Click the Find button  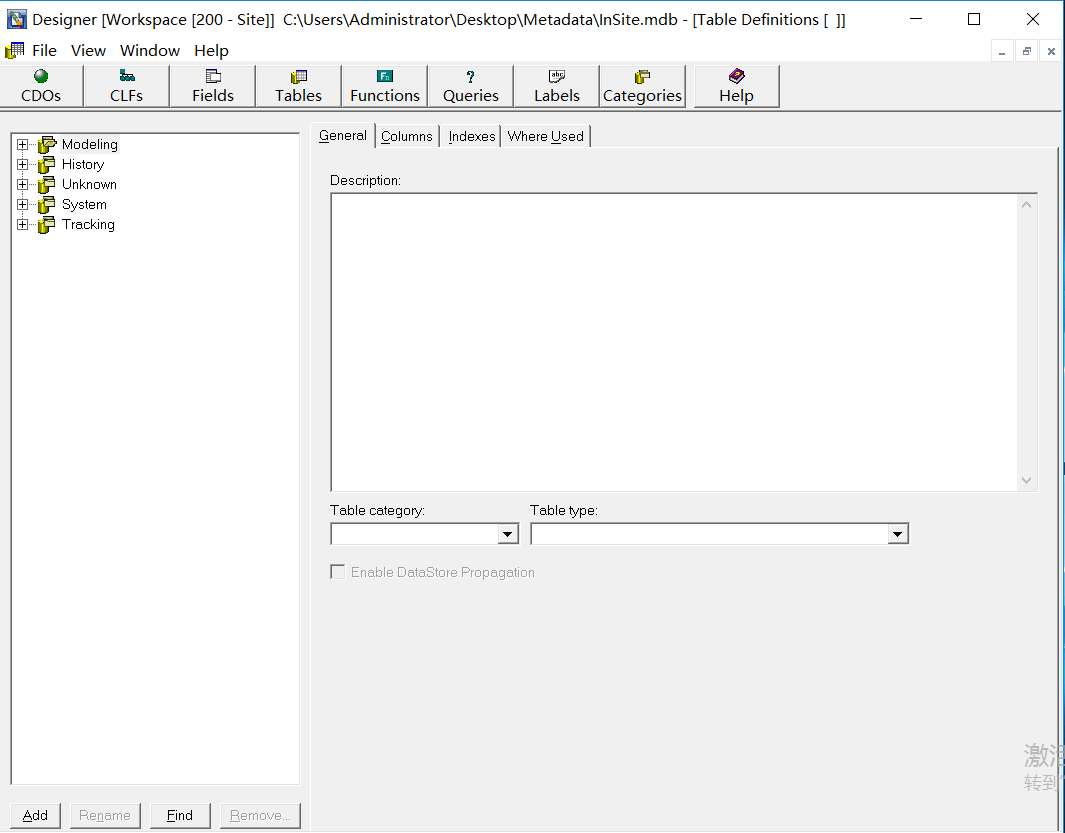[180, 815]
